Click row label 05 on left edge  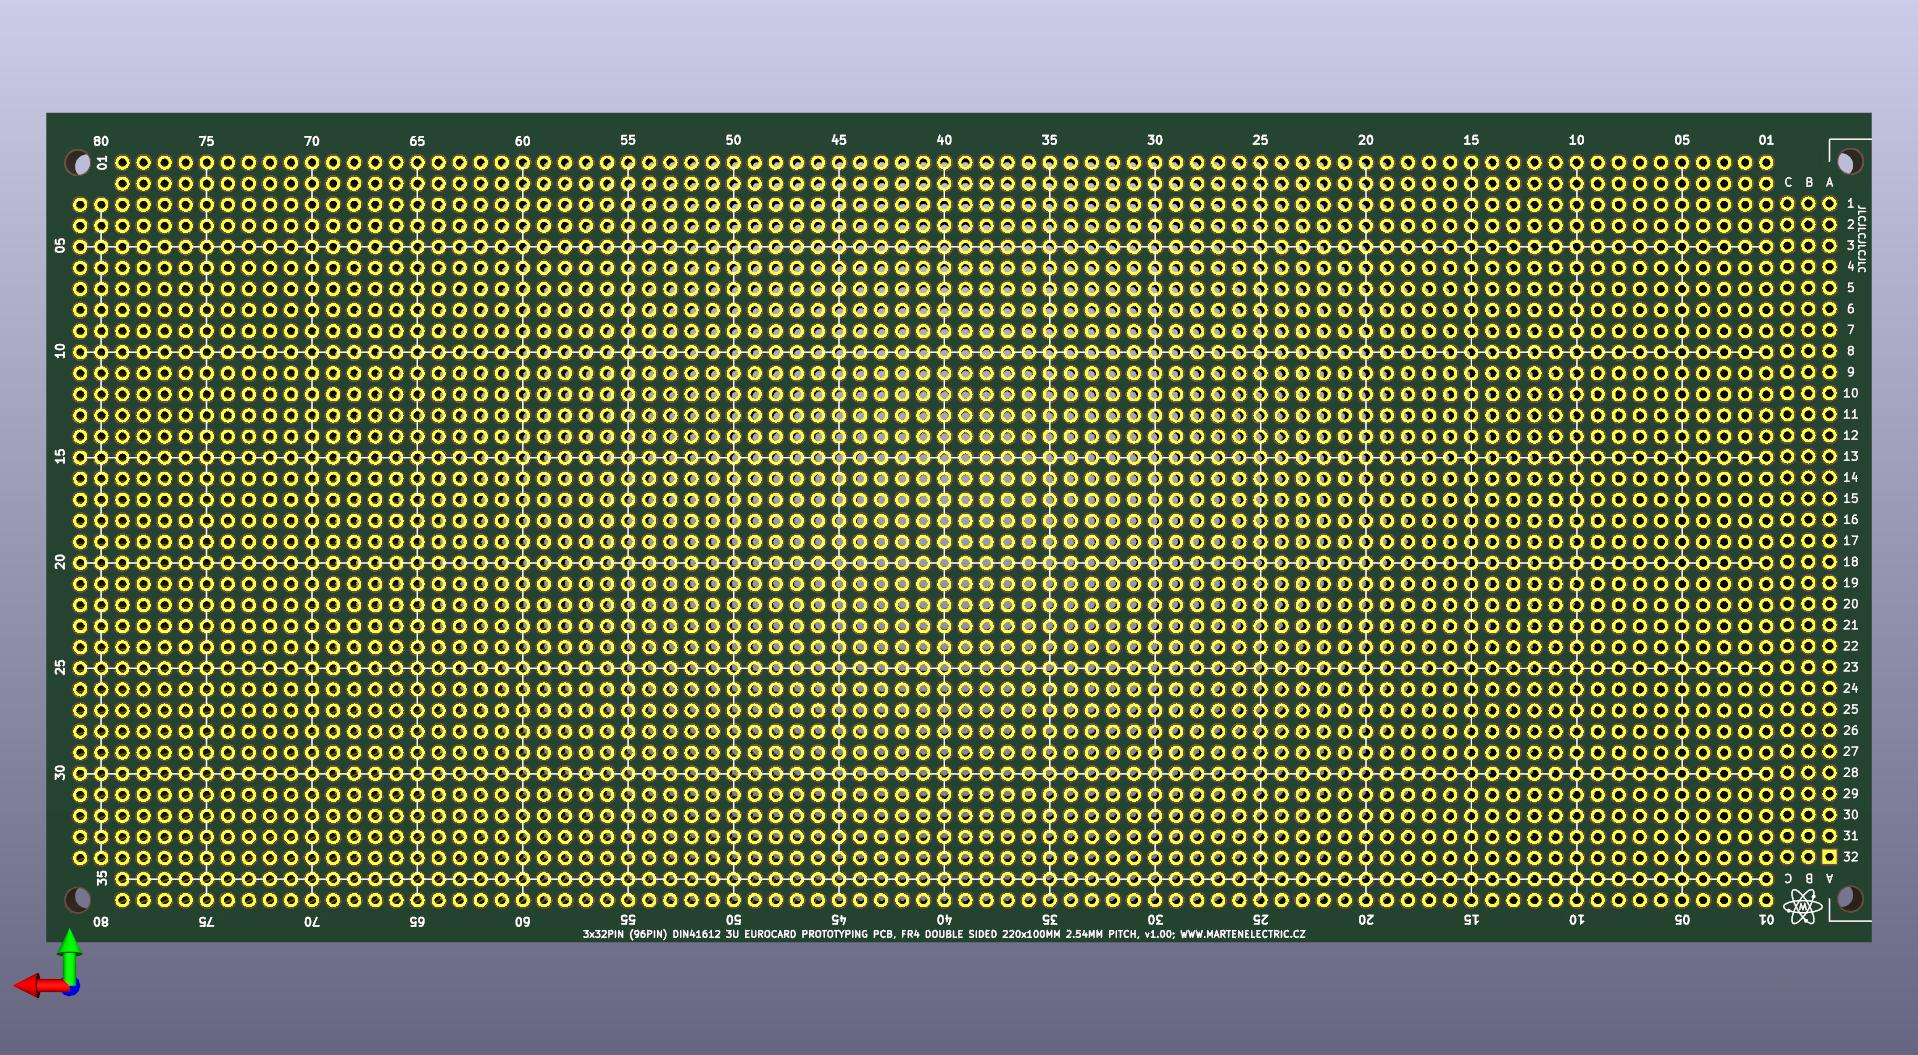[x=61, y=246]
